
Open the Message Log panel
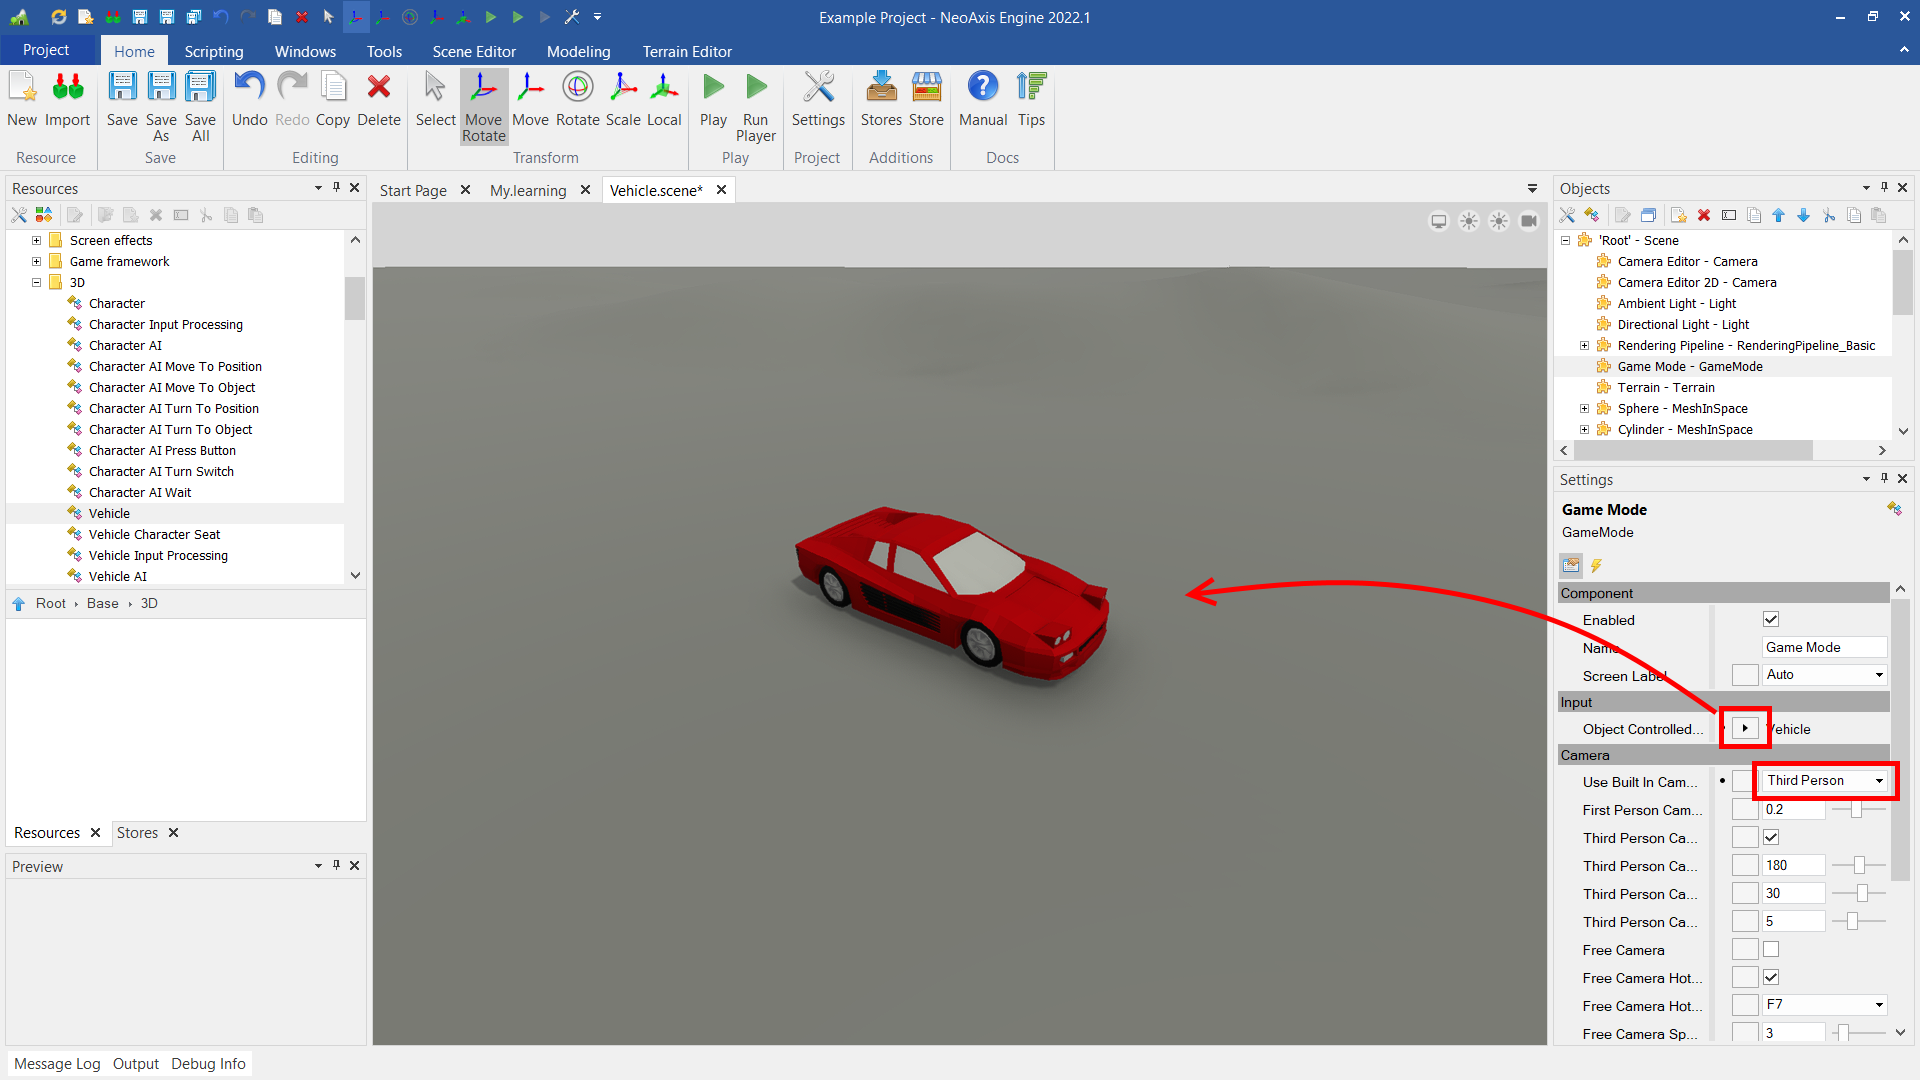tap(57, 1064)
